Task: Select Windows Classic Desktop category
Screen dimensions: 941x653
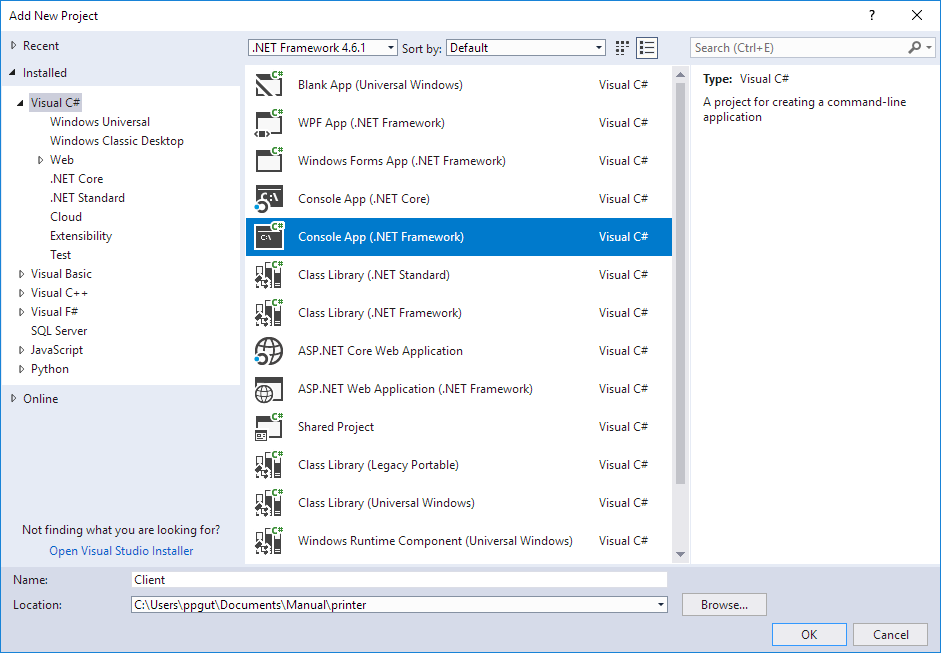Action: 116,141
